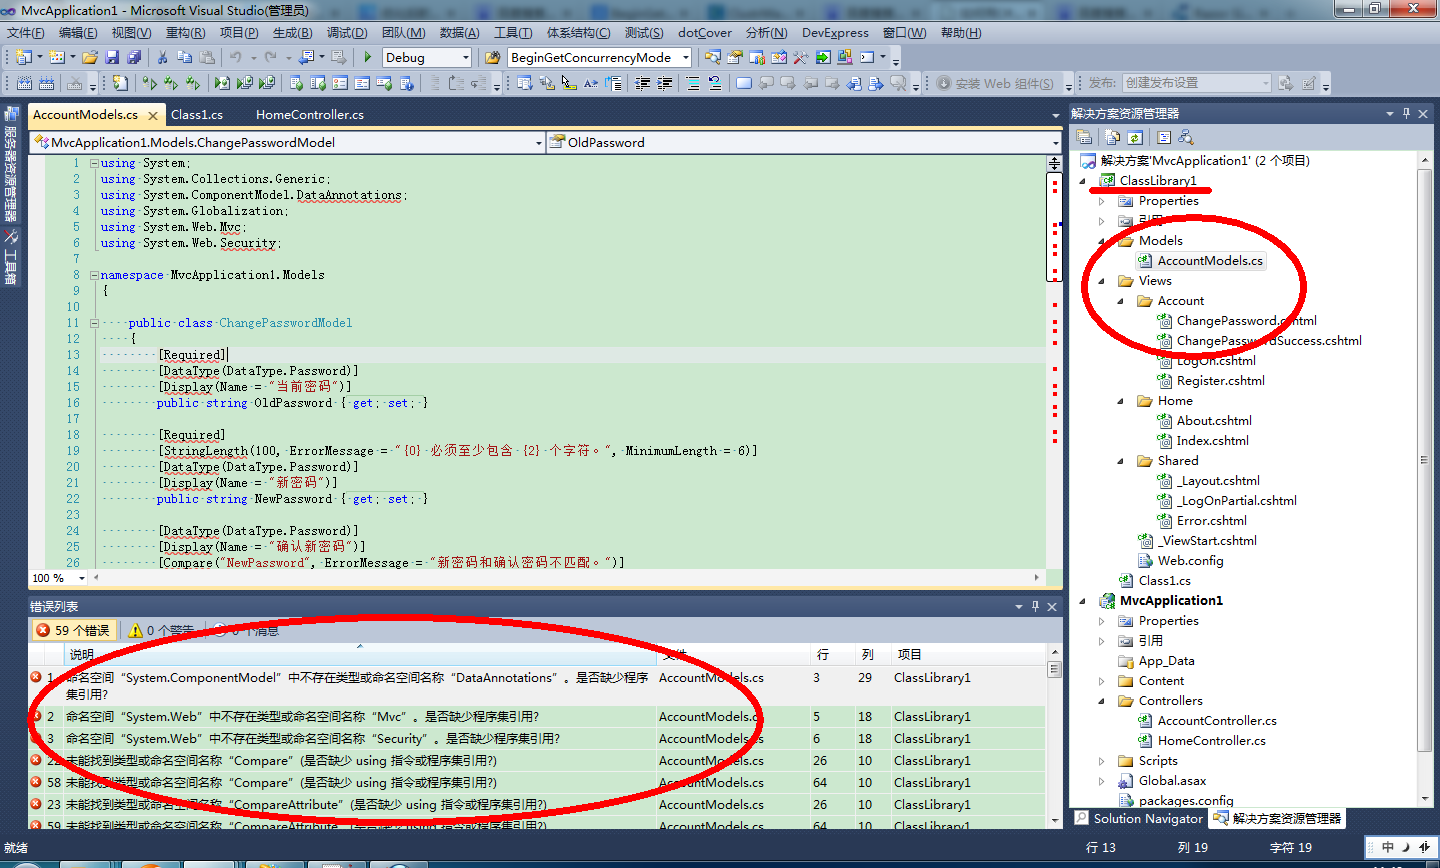Click Find in Files icon beside BeginGetConcurrencyMode
This screenshot has width=1440, height=868.
pyautogui.click(x=492, y=57)
